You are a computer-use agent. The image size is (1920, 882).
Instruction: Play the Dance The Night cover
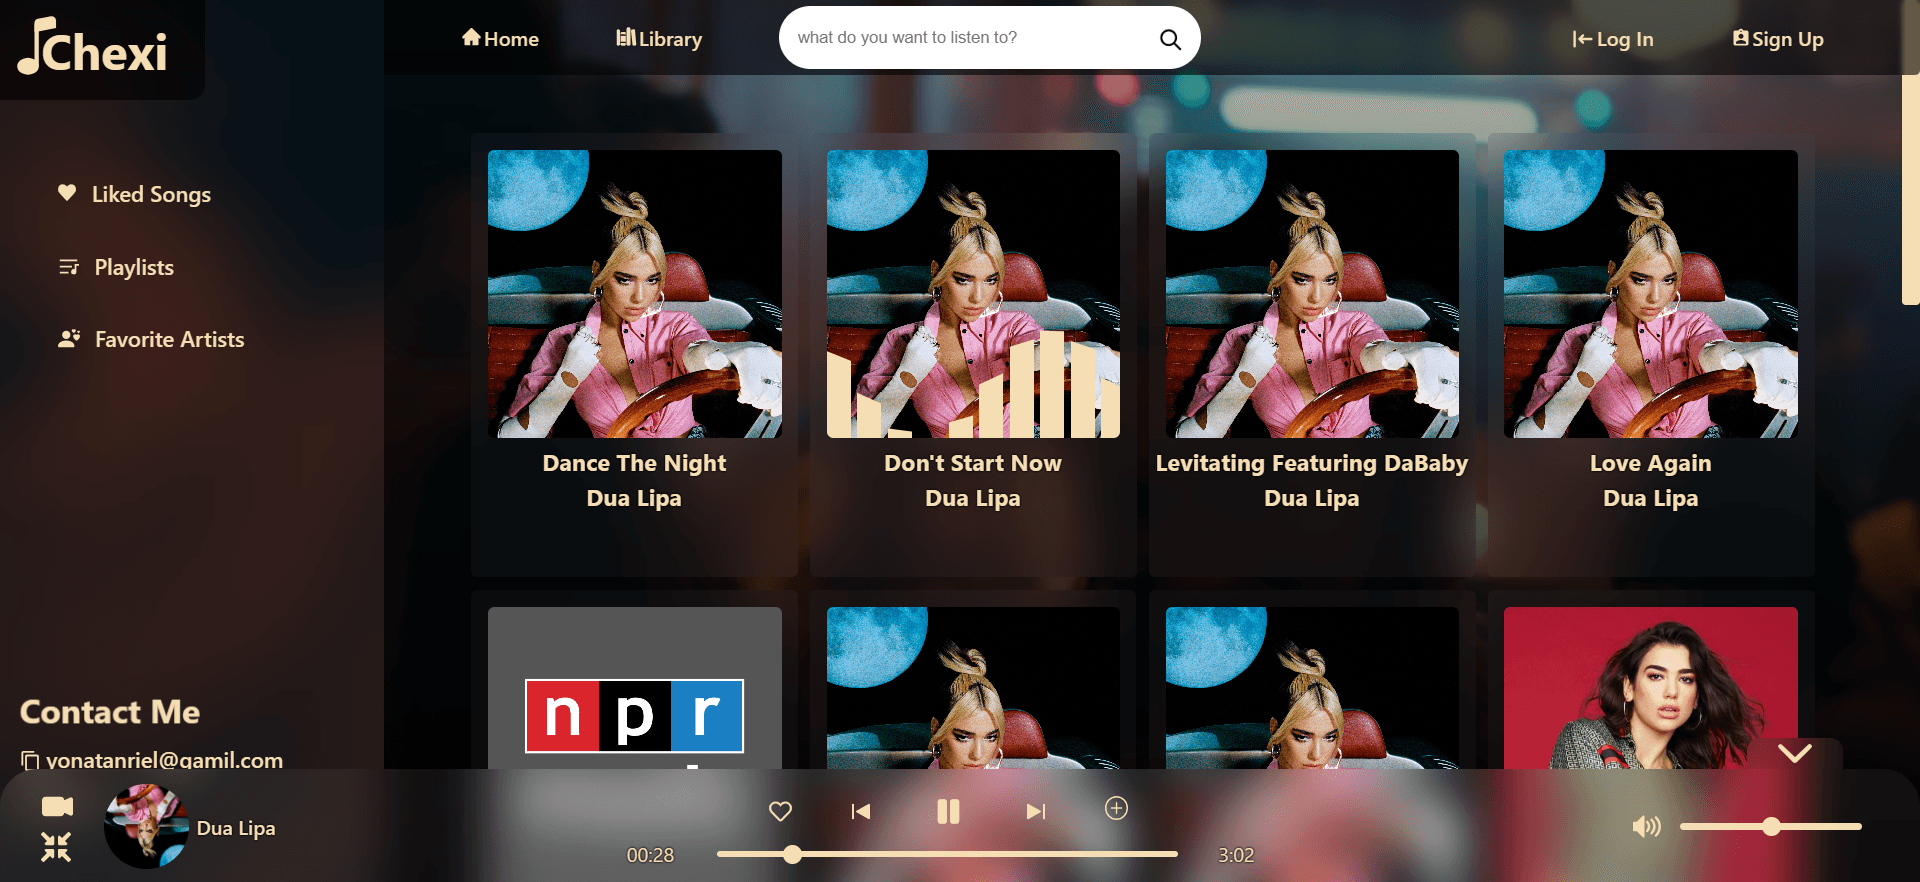(x=635, y=294)
